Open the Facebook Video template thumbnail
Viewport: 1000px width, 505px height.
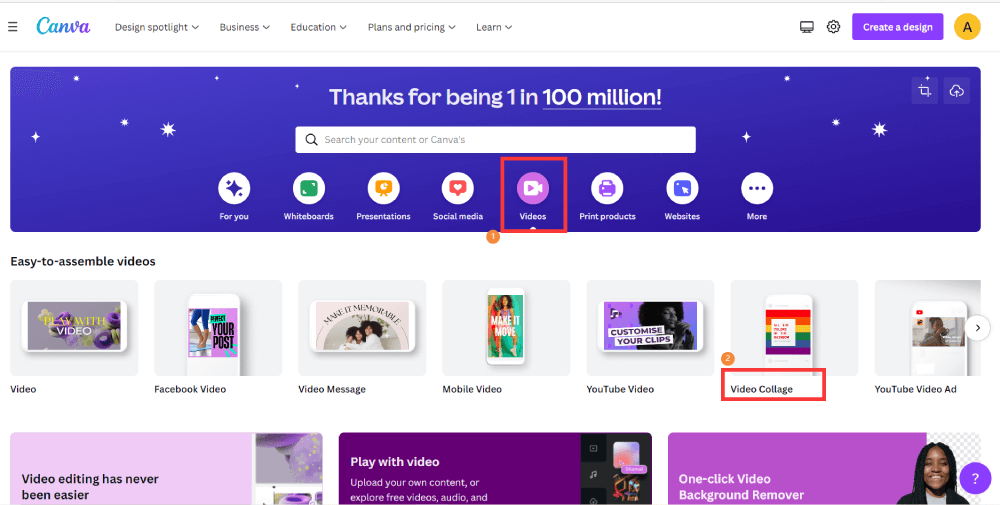218,328
